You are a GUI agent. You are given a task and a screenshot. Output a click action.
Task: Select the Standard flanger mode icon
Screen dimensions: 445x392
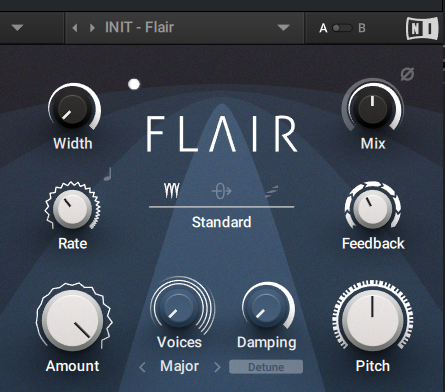click(x=172, y=191)
